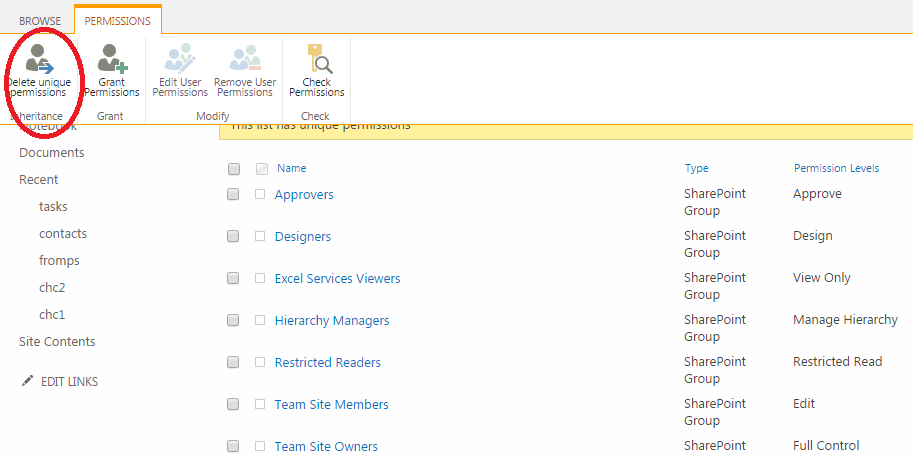913x459 pixels.
Task: Click SharePoint Group type in Approvers row
Action: pos(715,202)
